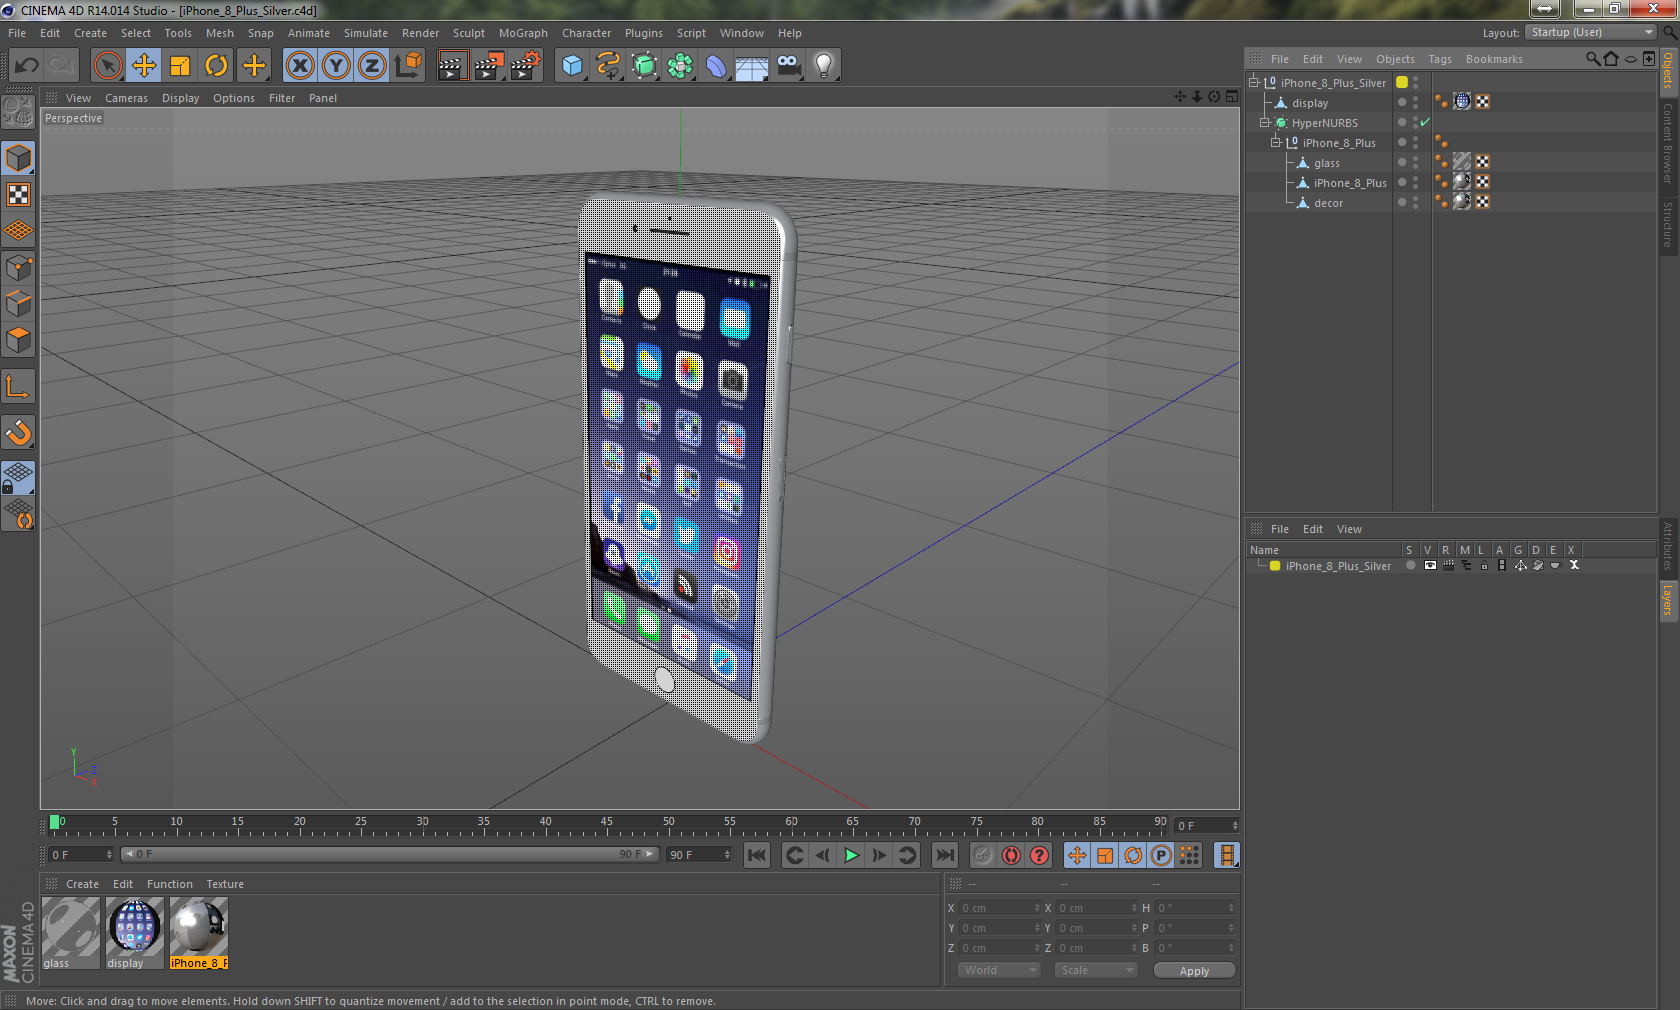Screen dimensions: 1680x1010
Task: Select the display object in tree
Action: 1310,103
